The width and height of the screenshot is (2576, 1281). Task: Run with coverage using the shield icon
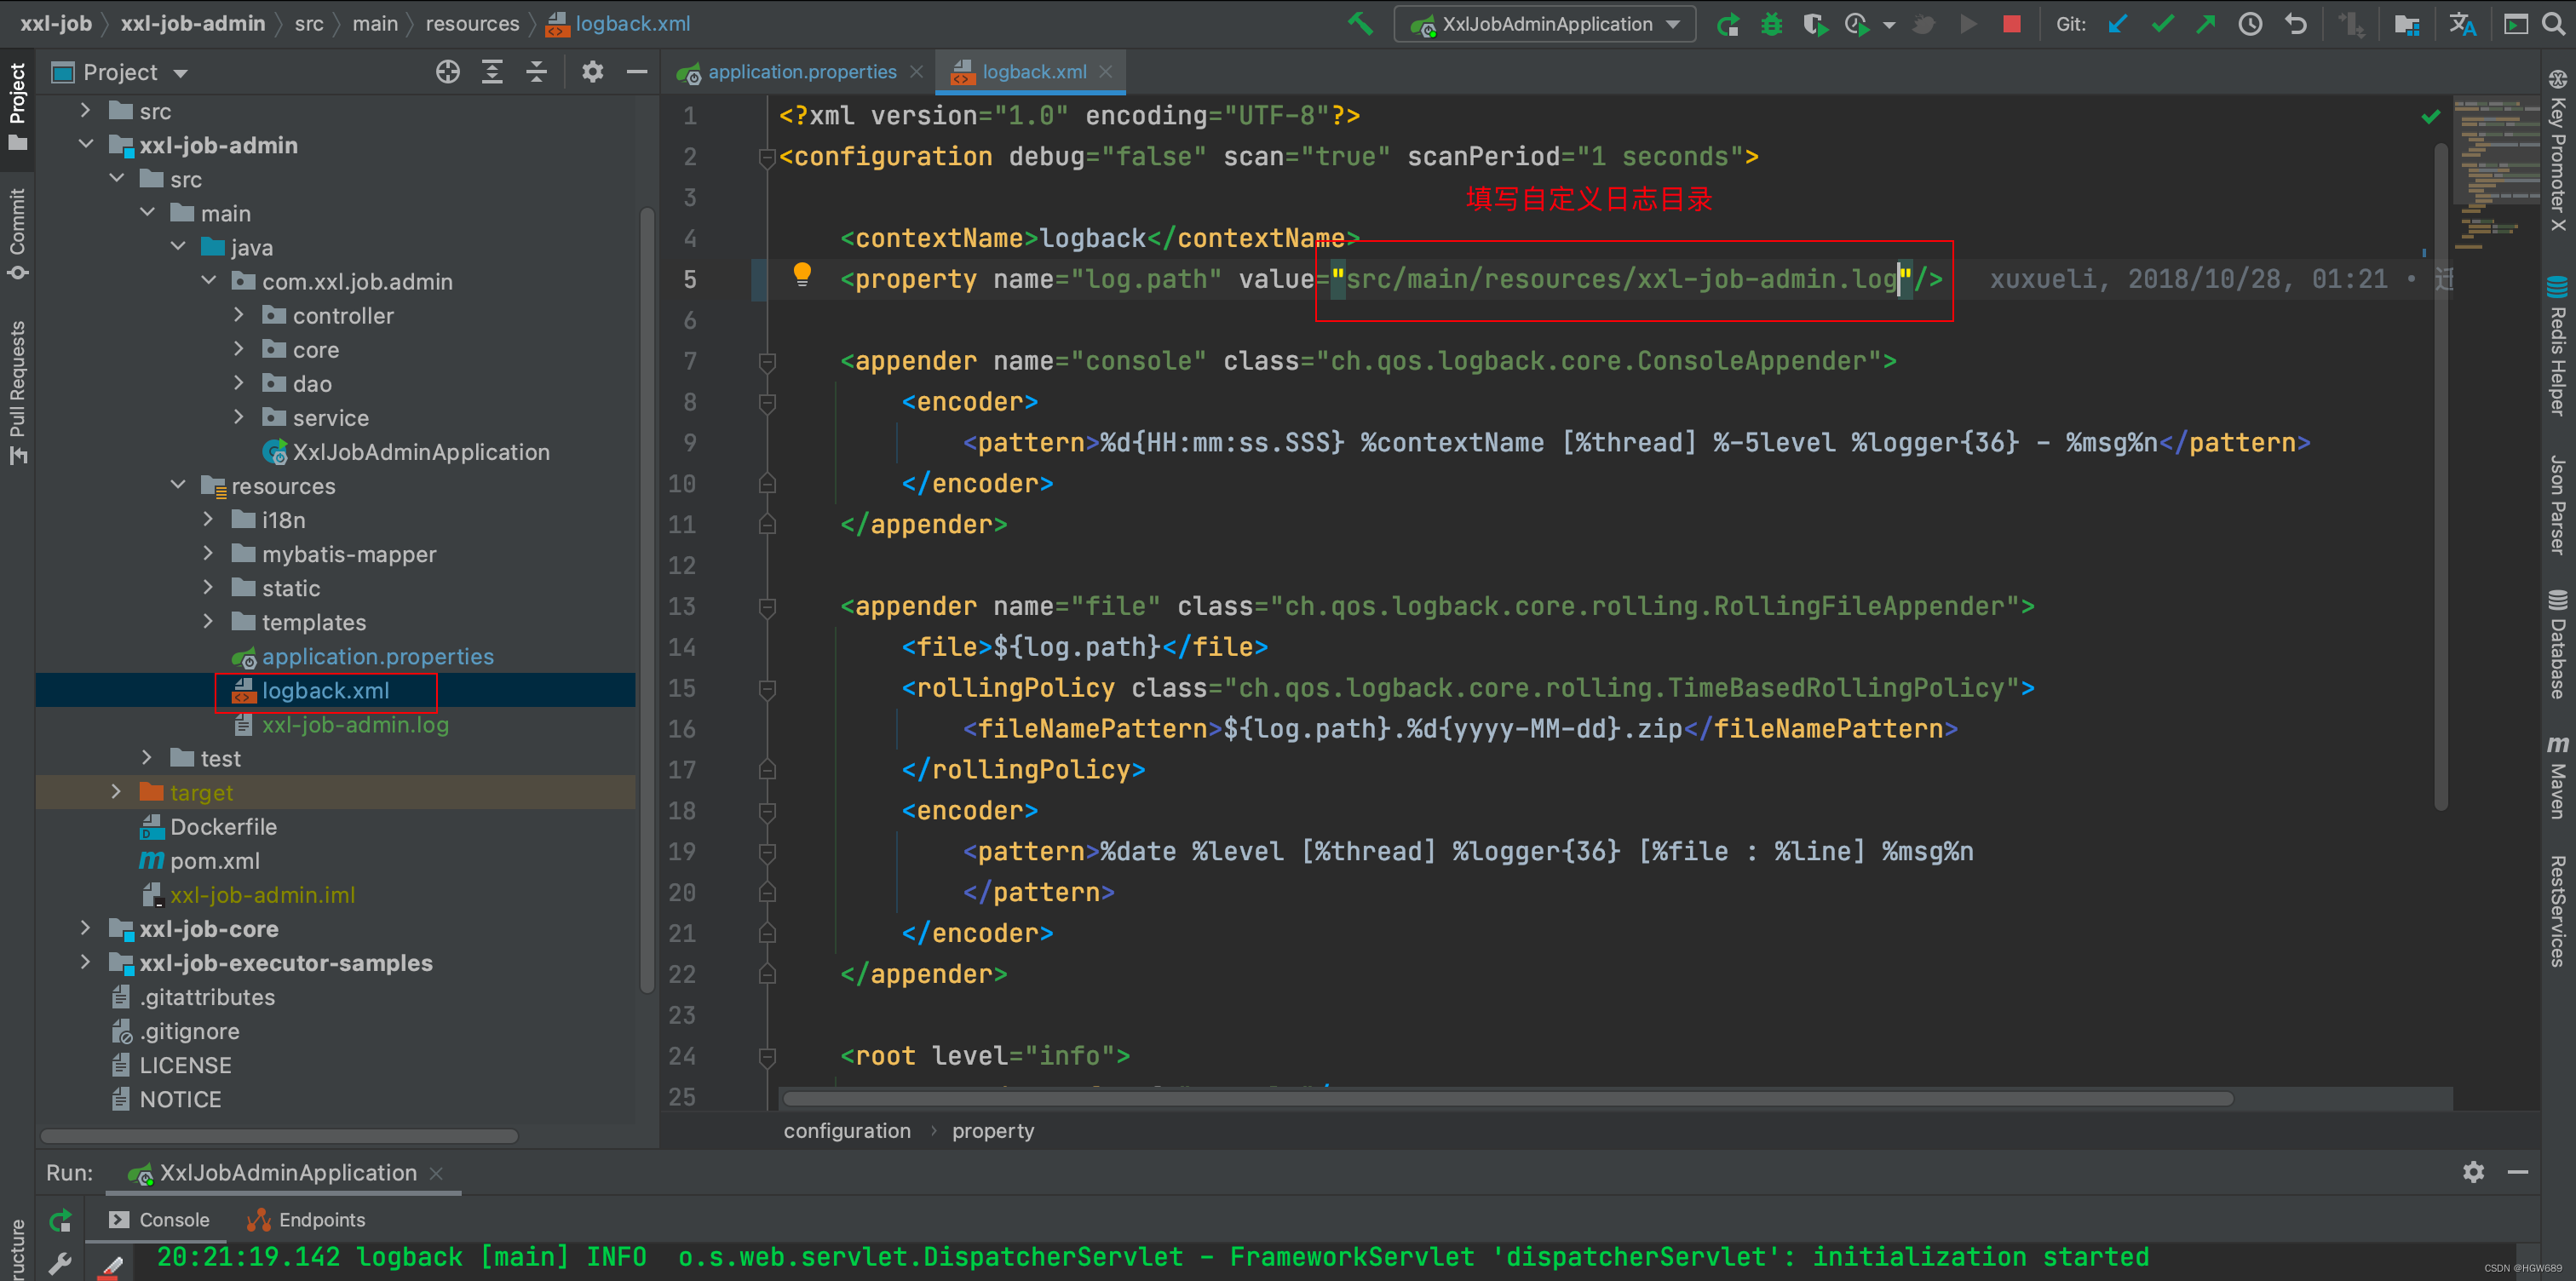[x=1815, y=24]
